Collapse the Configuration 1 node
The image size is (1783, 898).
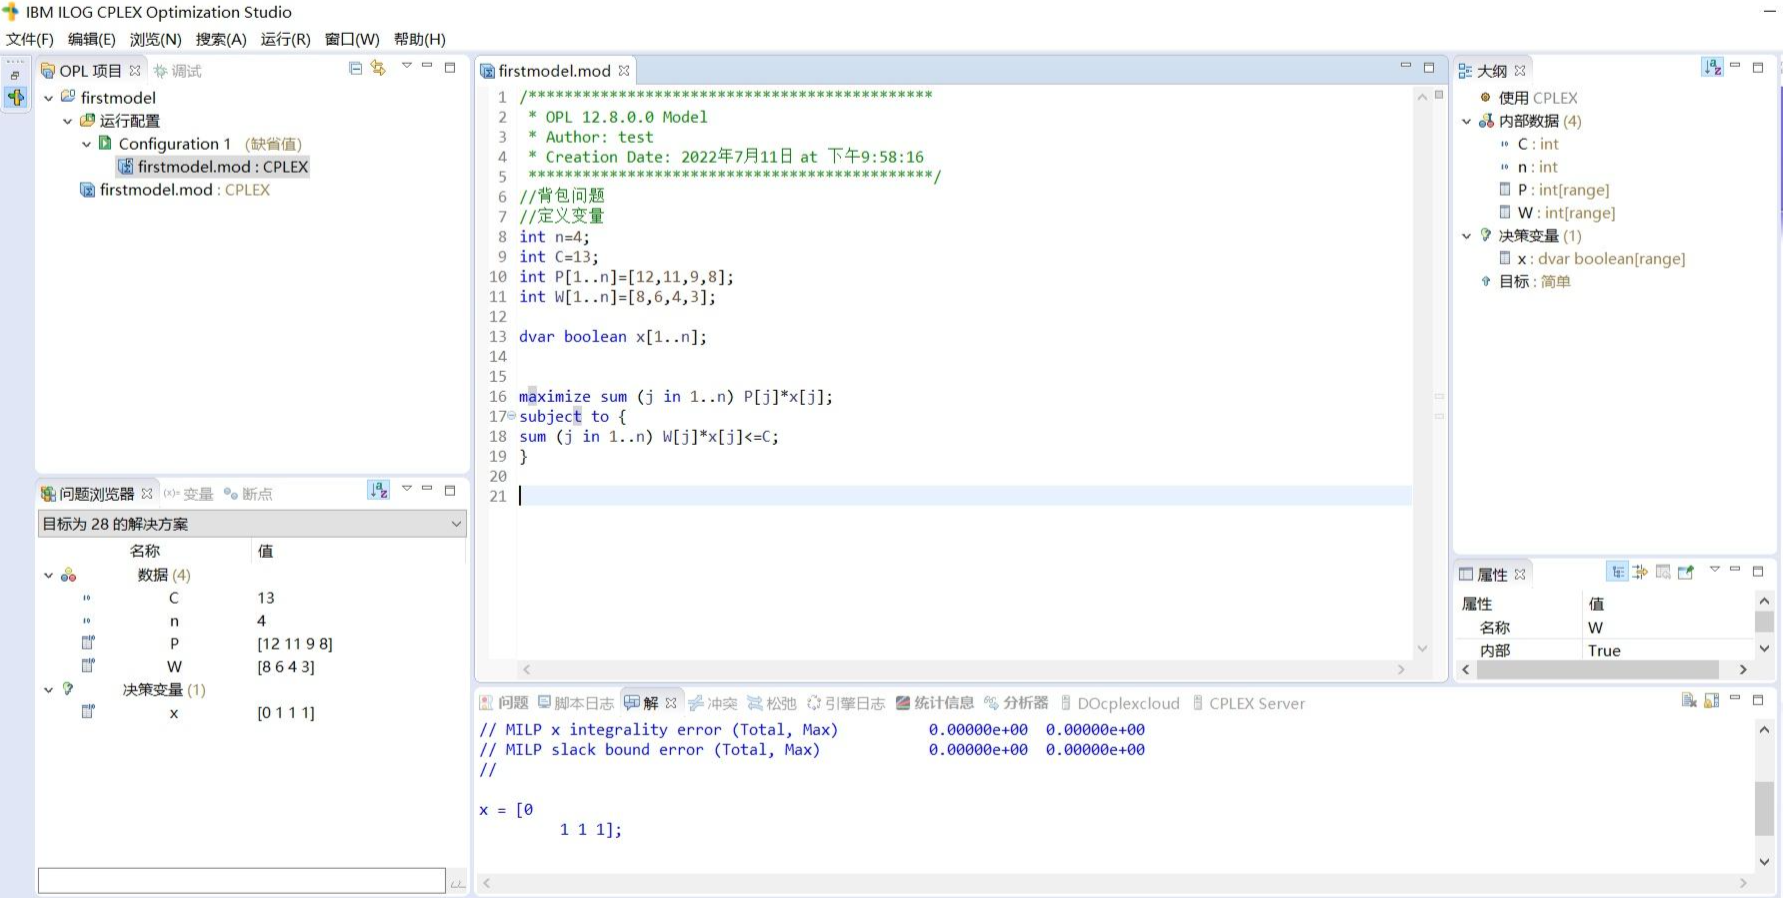[x=87, y=144]
